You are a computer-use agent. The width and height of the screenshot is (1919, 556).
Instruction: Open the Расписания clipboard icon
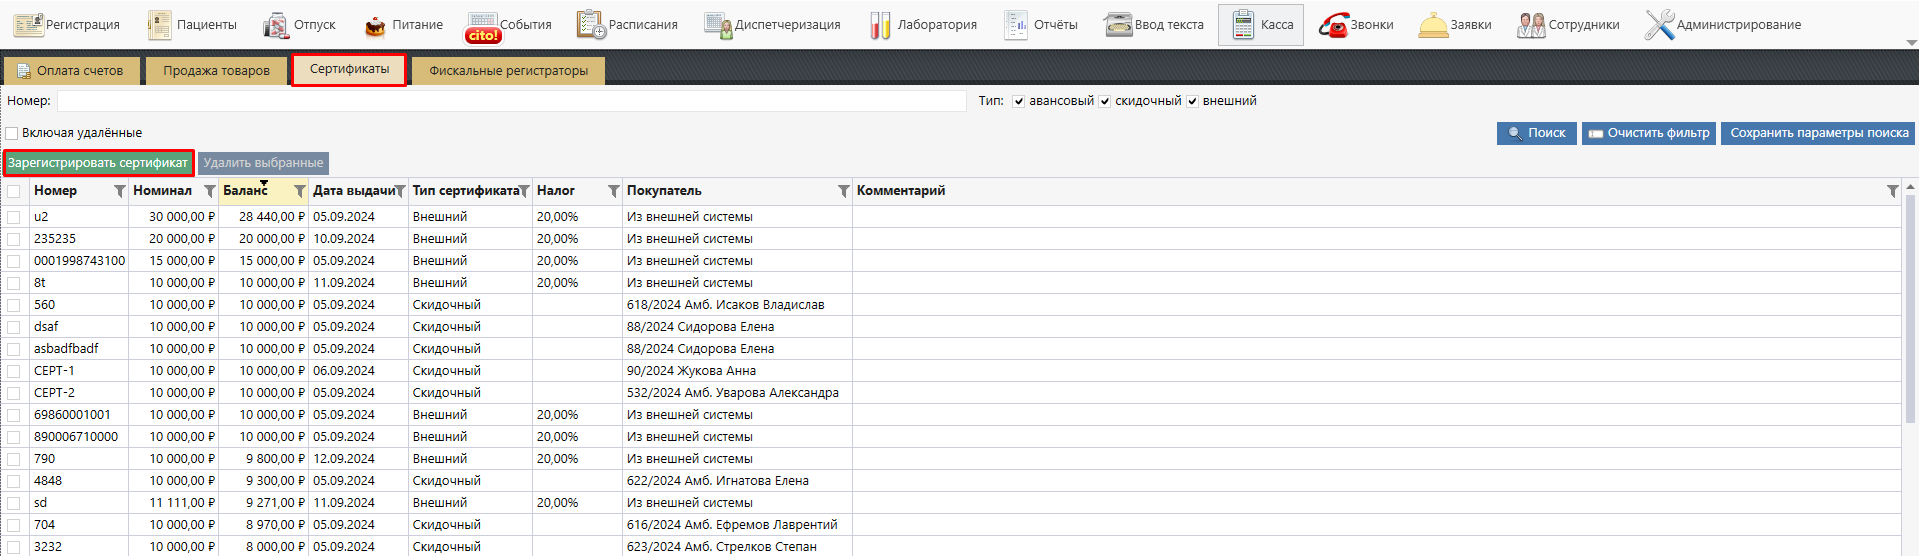point(591,25)
